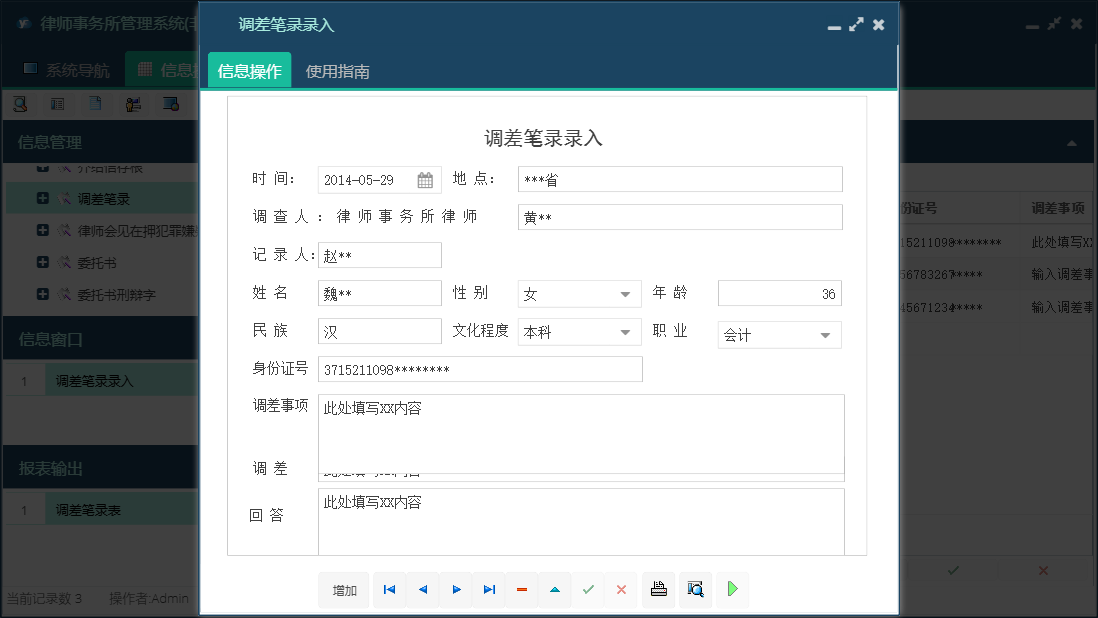
Task: Click the print preview magnifier icon
Action: pos(695,590)
